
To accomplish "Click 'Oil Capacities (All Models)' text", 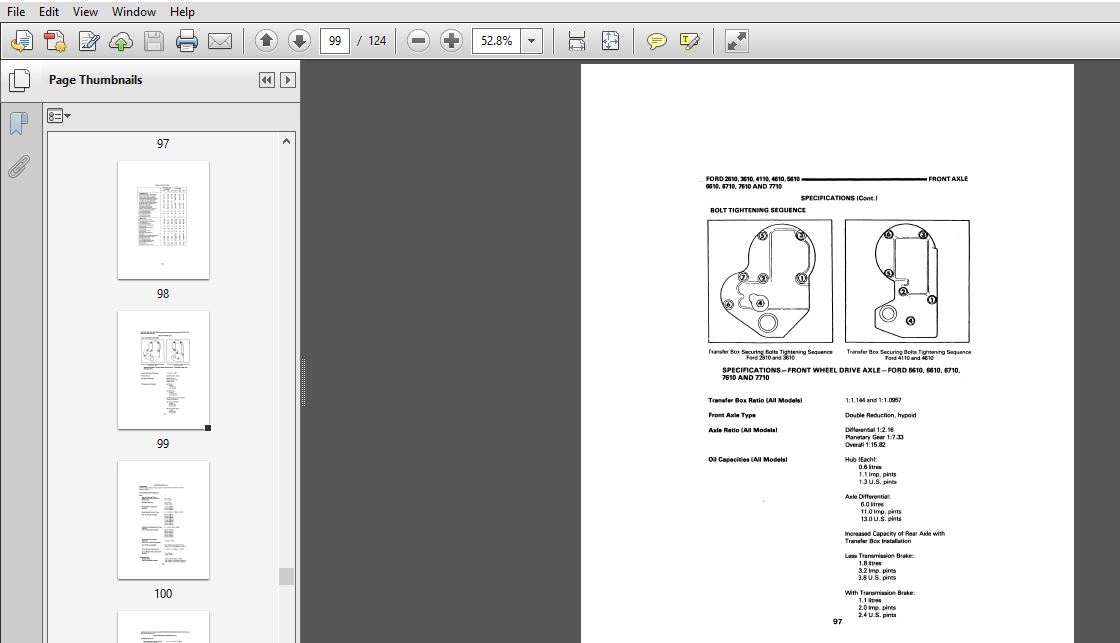I will click(x=748, y=459).
